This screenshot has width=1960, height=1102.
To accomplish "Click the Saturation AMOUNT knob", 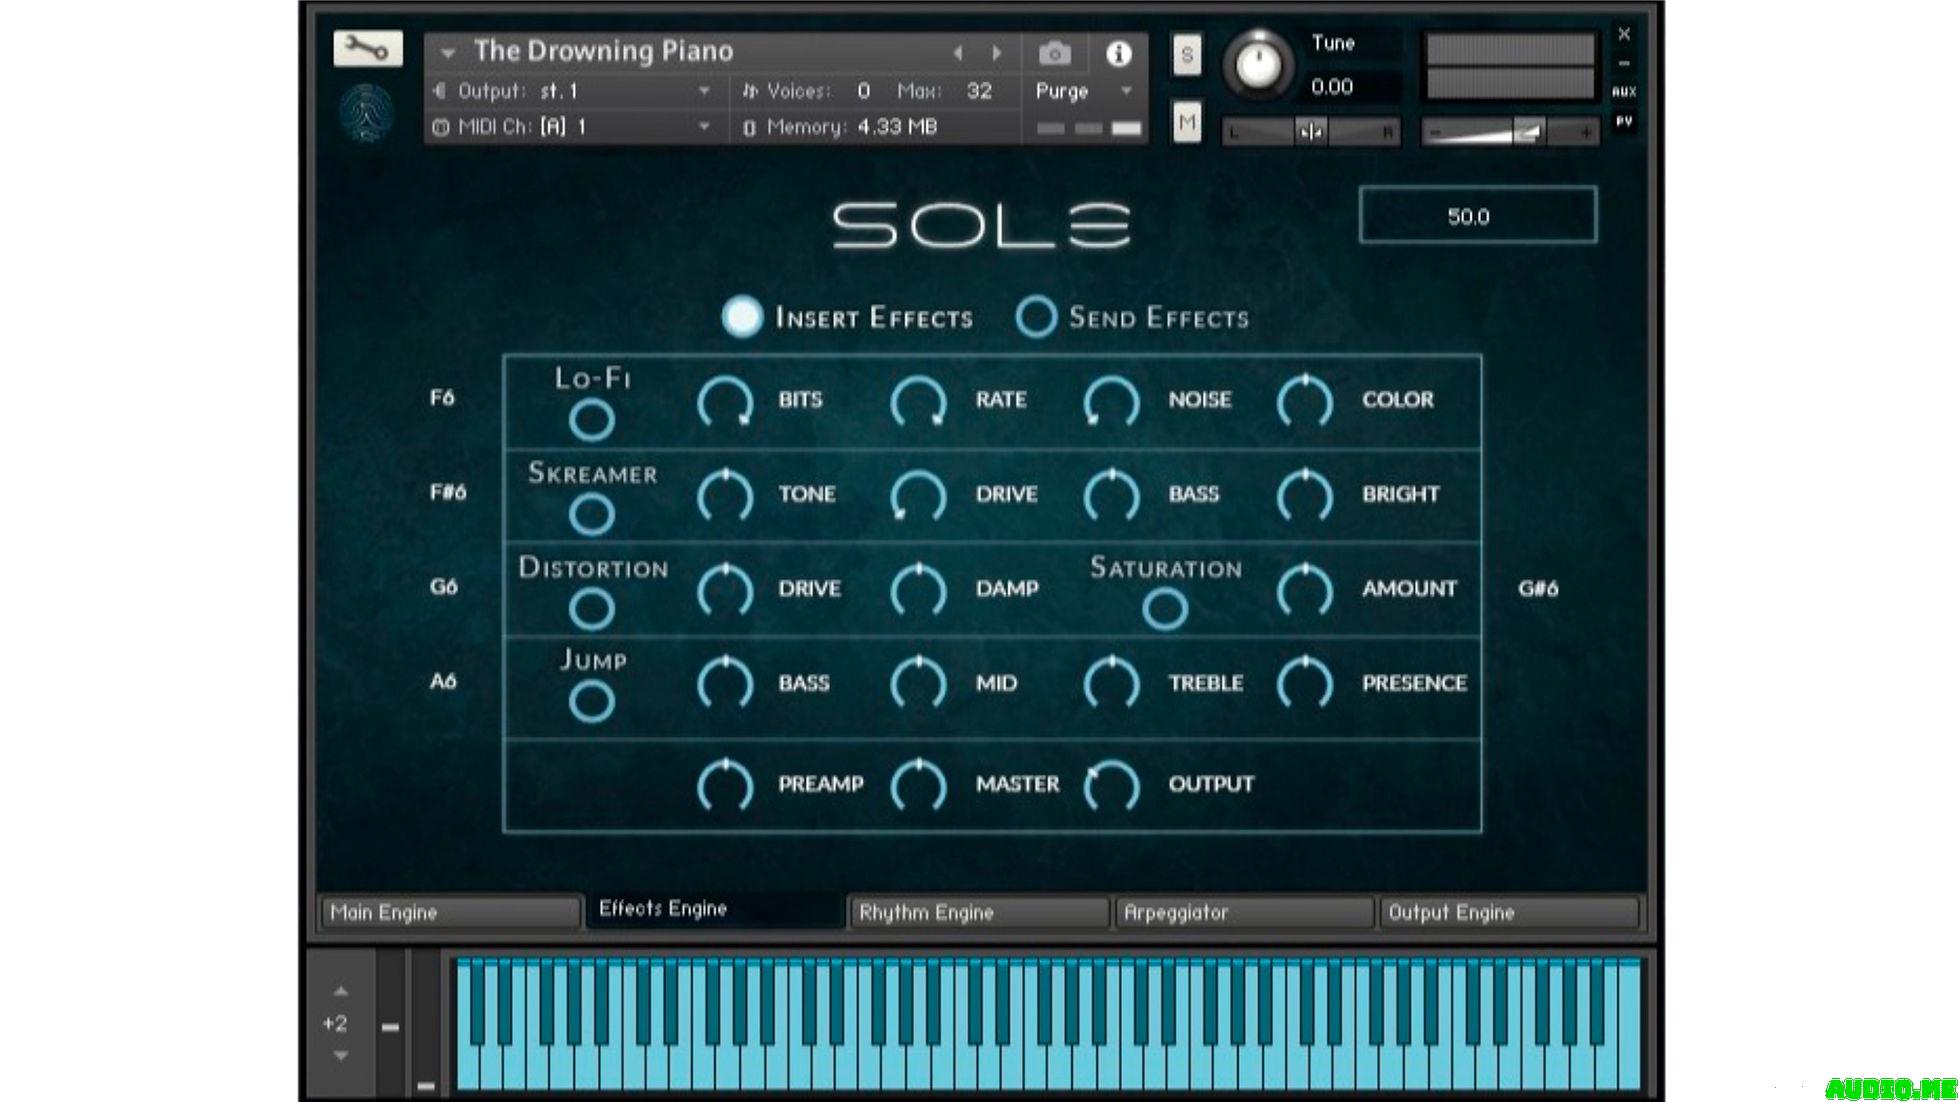I will pos(1305,589).
